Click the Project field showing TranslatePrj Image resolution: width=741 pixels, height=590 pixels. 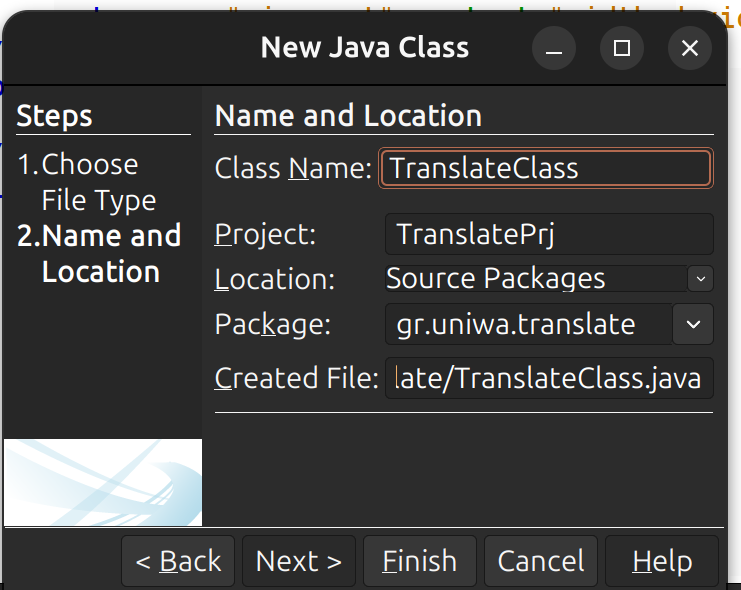click(x=549, y=234)
